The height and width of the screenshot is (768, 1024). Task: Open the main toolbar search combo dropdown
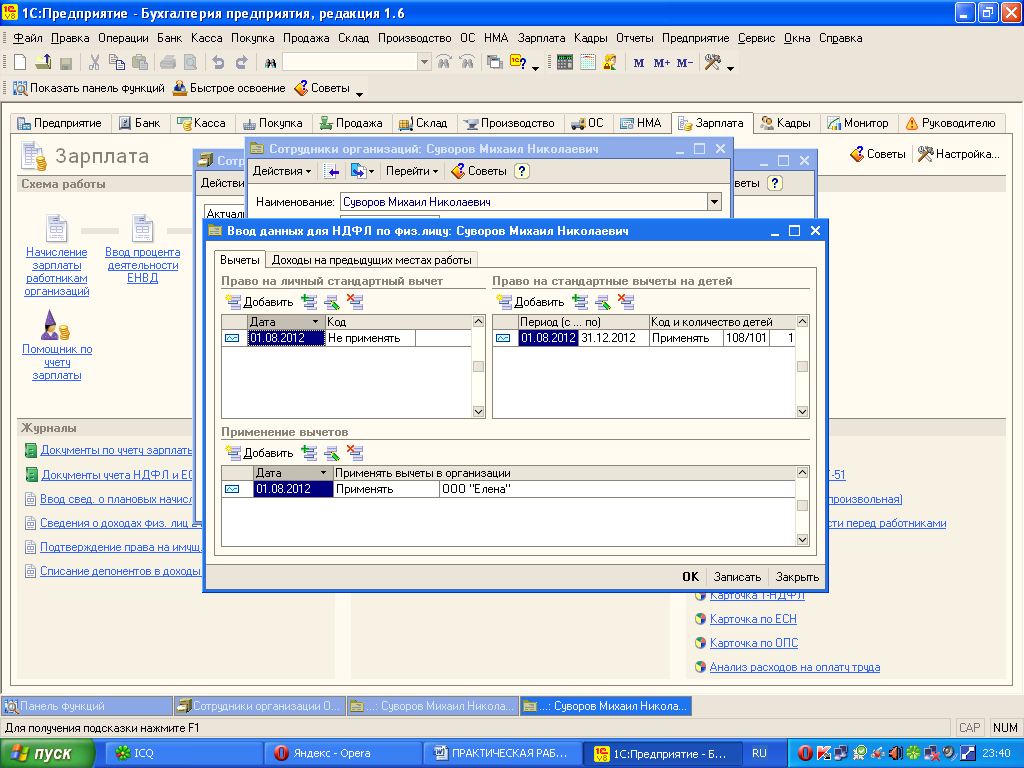click(424, 63)
